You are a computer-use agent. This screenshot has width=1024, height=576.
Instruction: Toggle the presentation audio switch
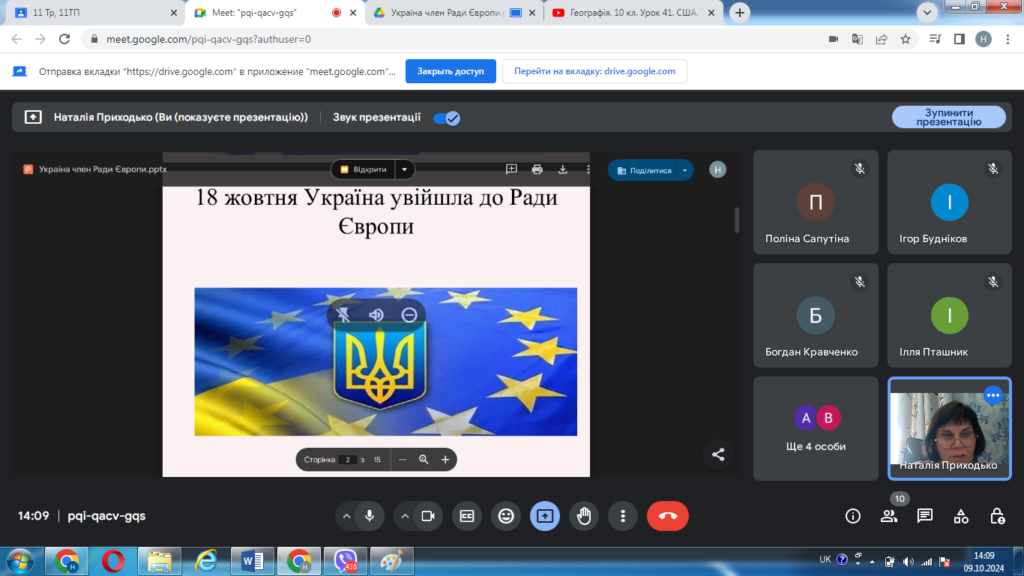[x=446, y=118]
